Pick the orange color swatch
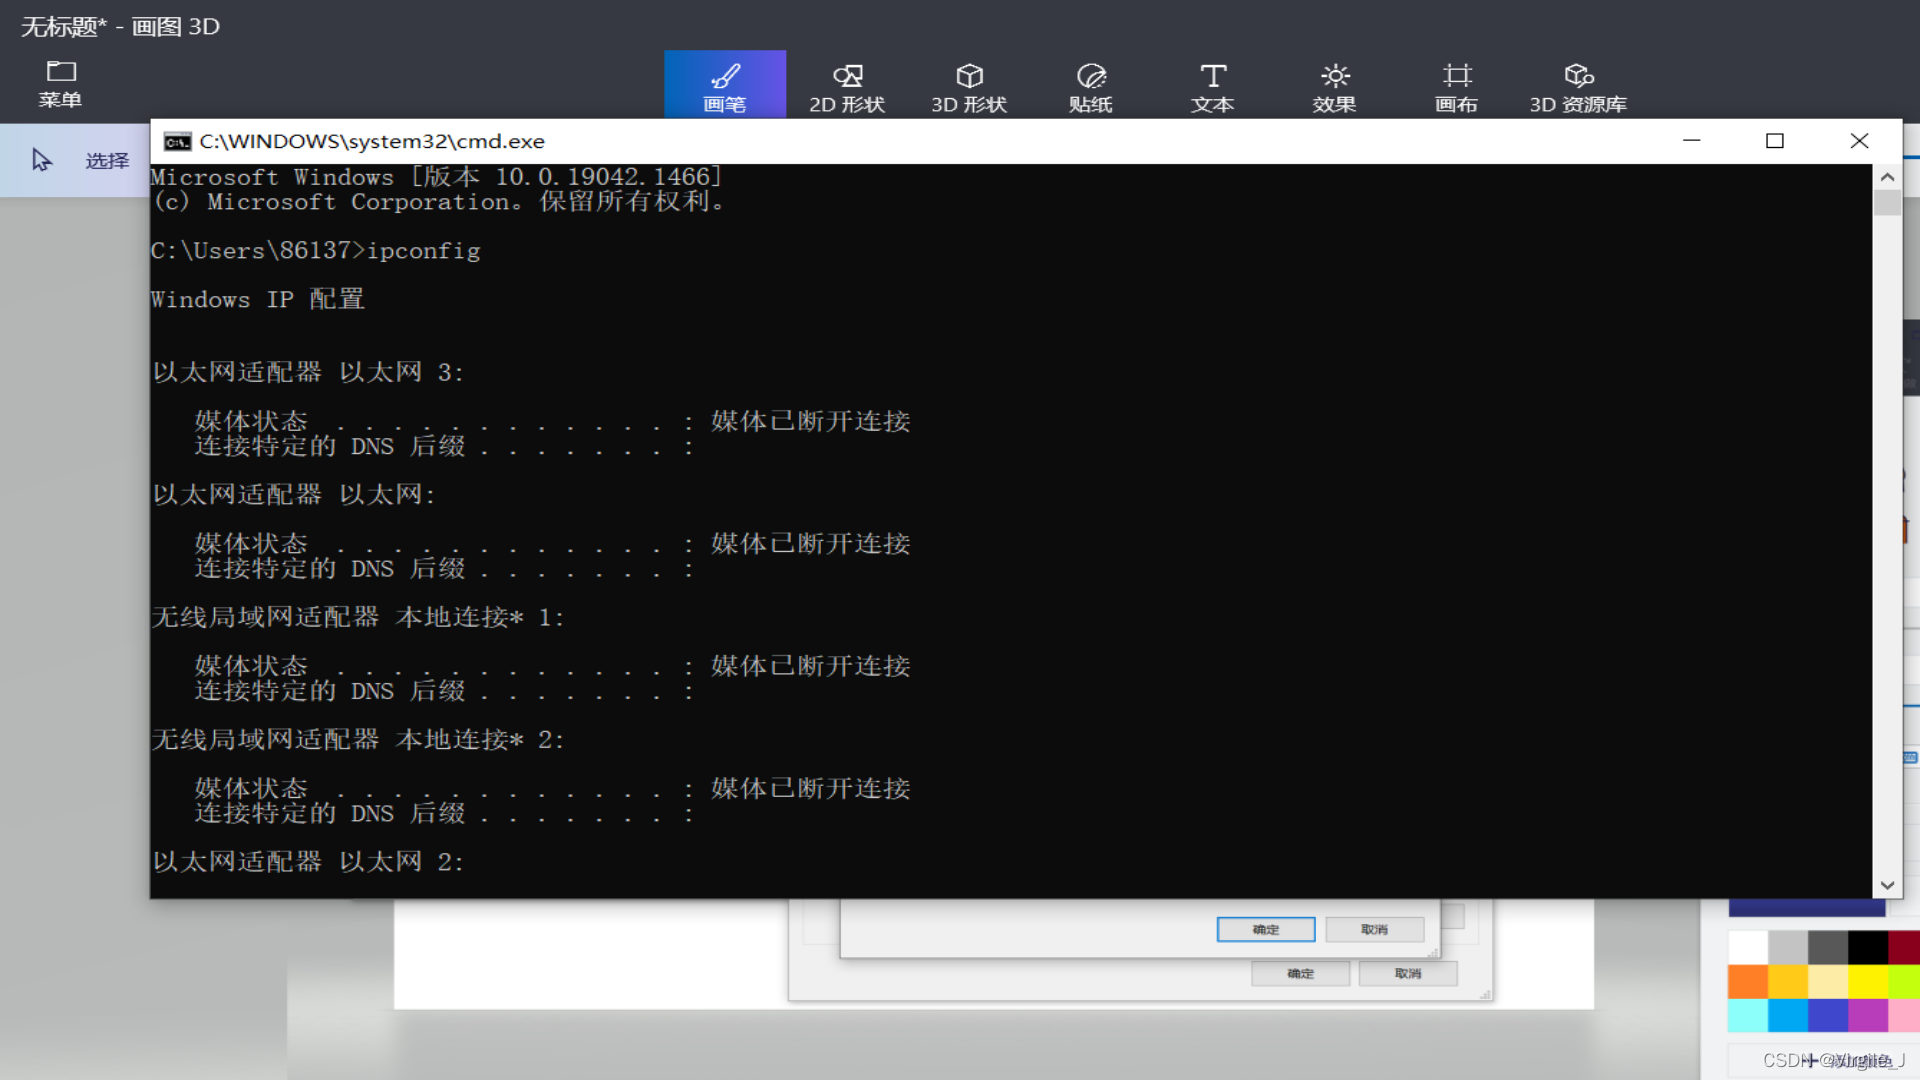This screenshot has height=1080, width=1920. pos(1747,981)
